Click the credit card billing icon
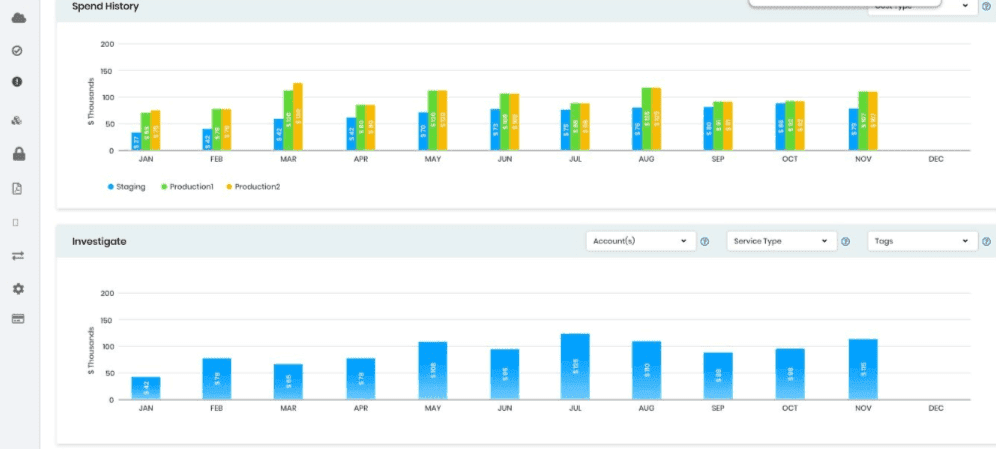996x449 pixels. (x=17, y=319)
